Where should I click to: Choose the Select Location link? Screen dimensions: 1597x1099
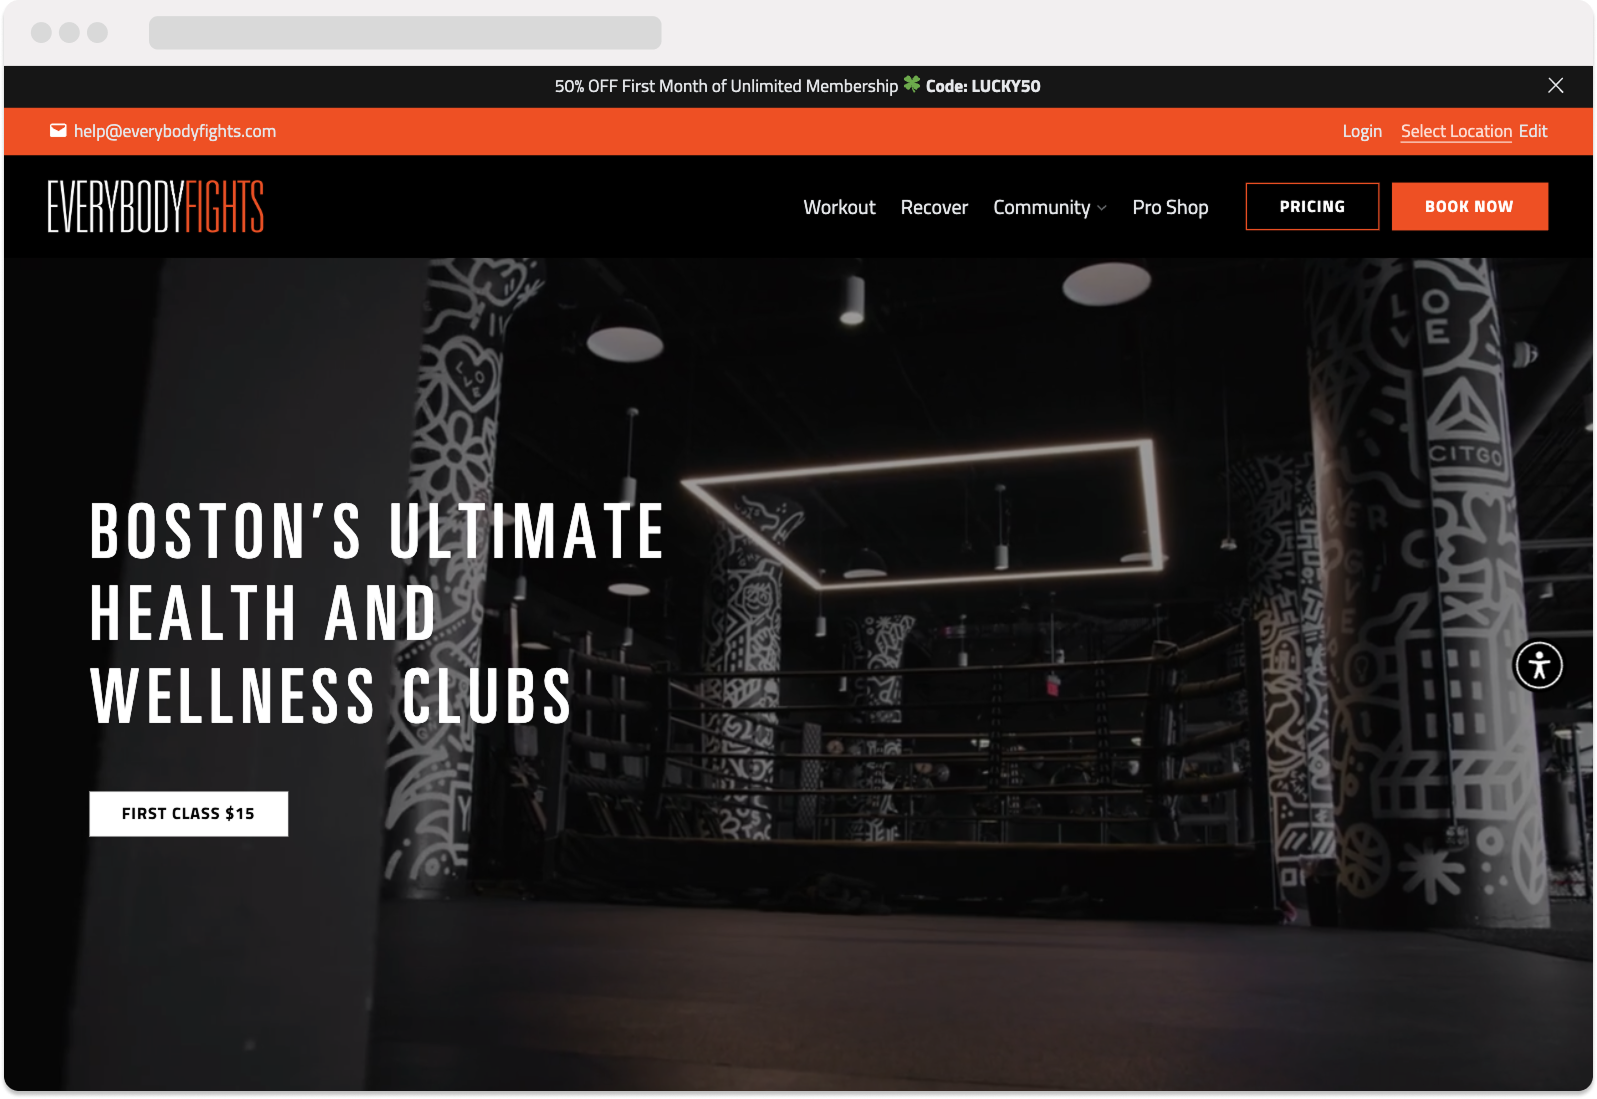1456,131
